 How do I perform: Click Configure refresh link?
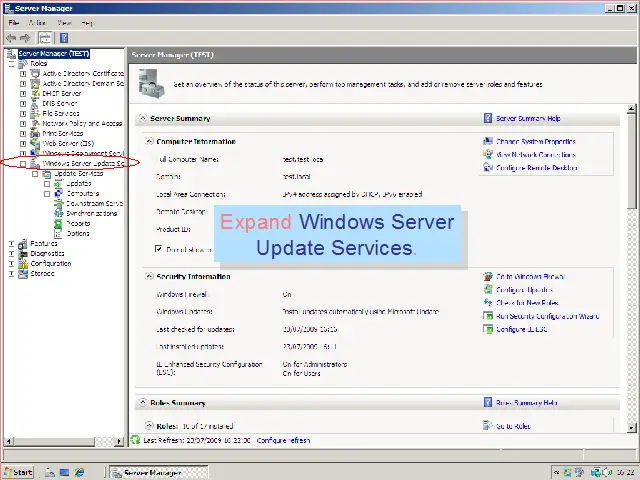pyautogui.click(x=283, y=440)
